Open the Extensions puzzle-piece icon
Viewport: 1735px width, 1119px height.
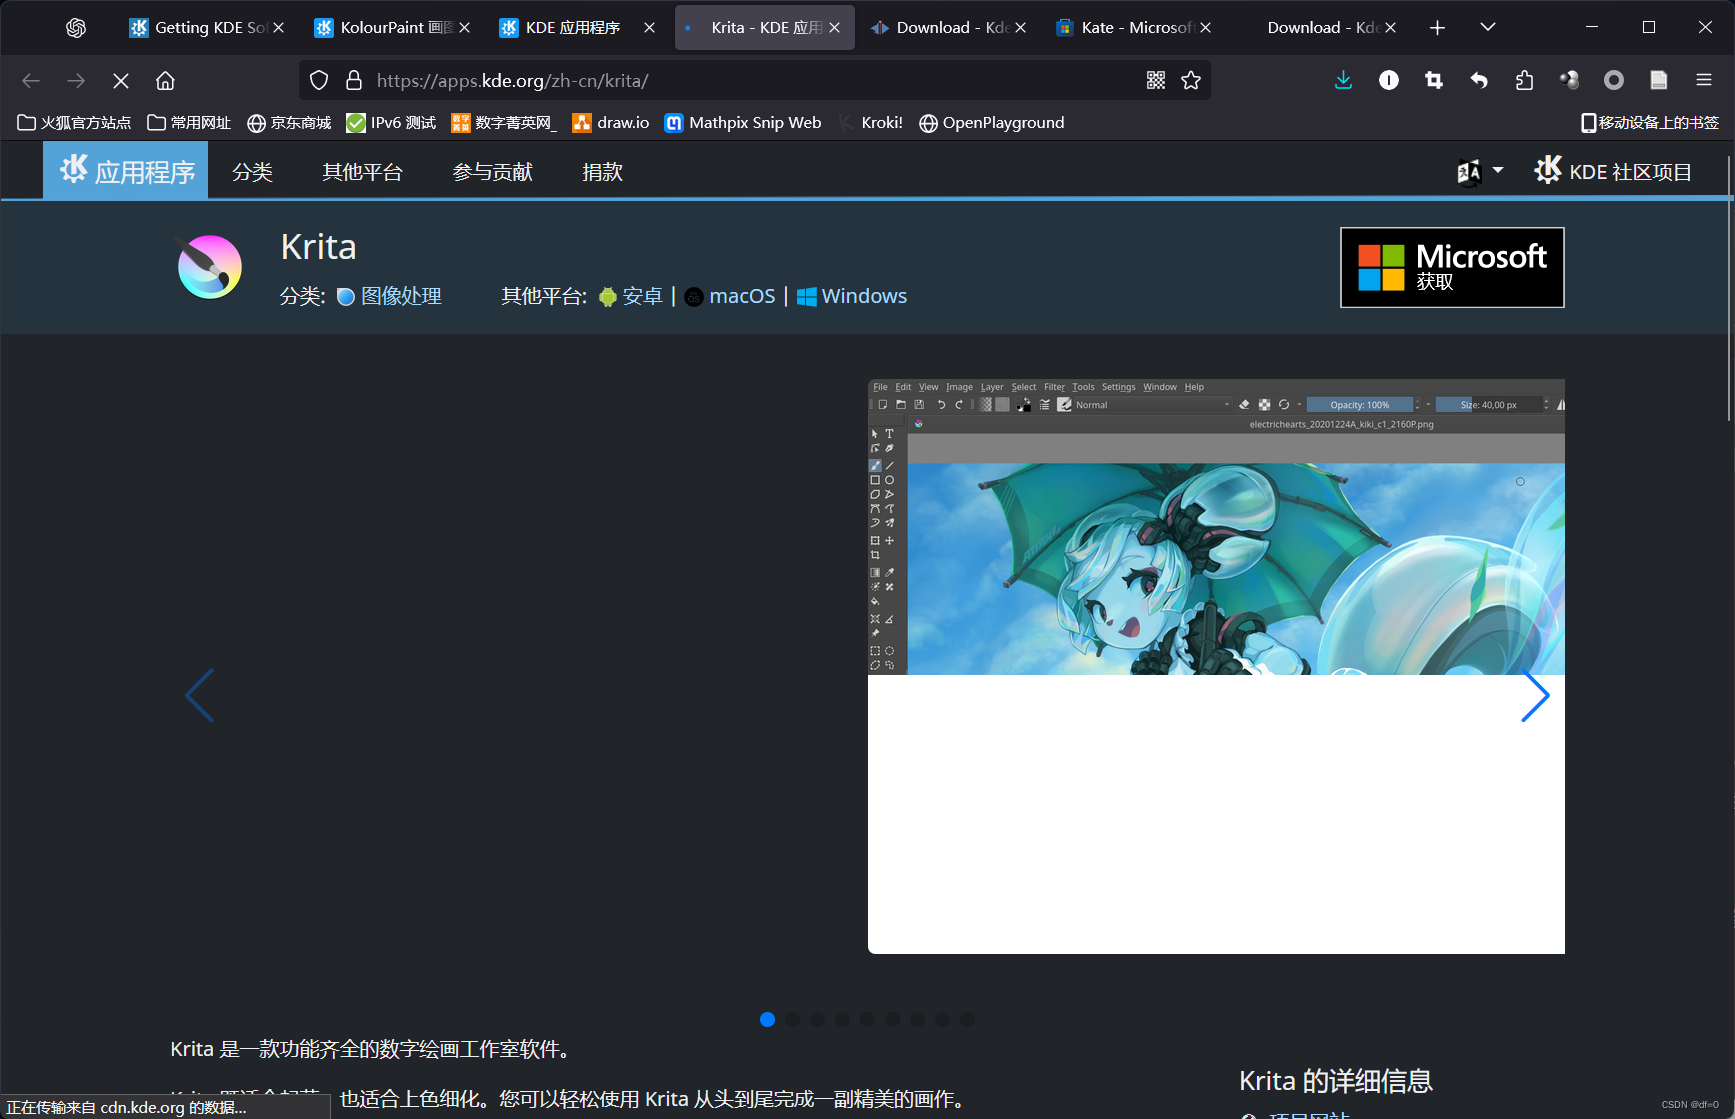pyautogui.click(x=1524, y=80)
